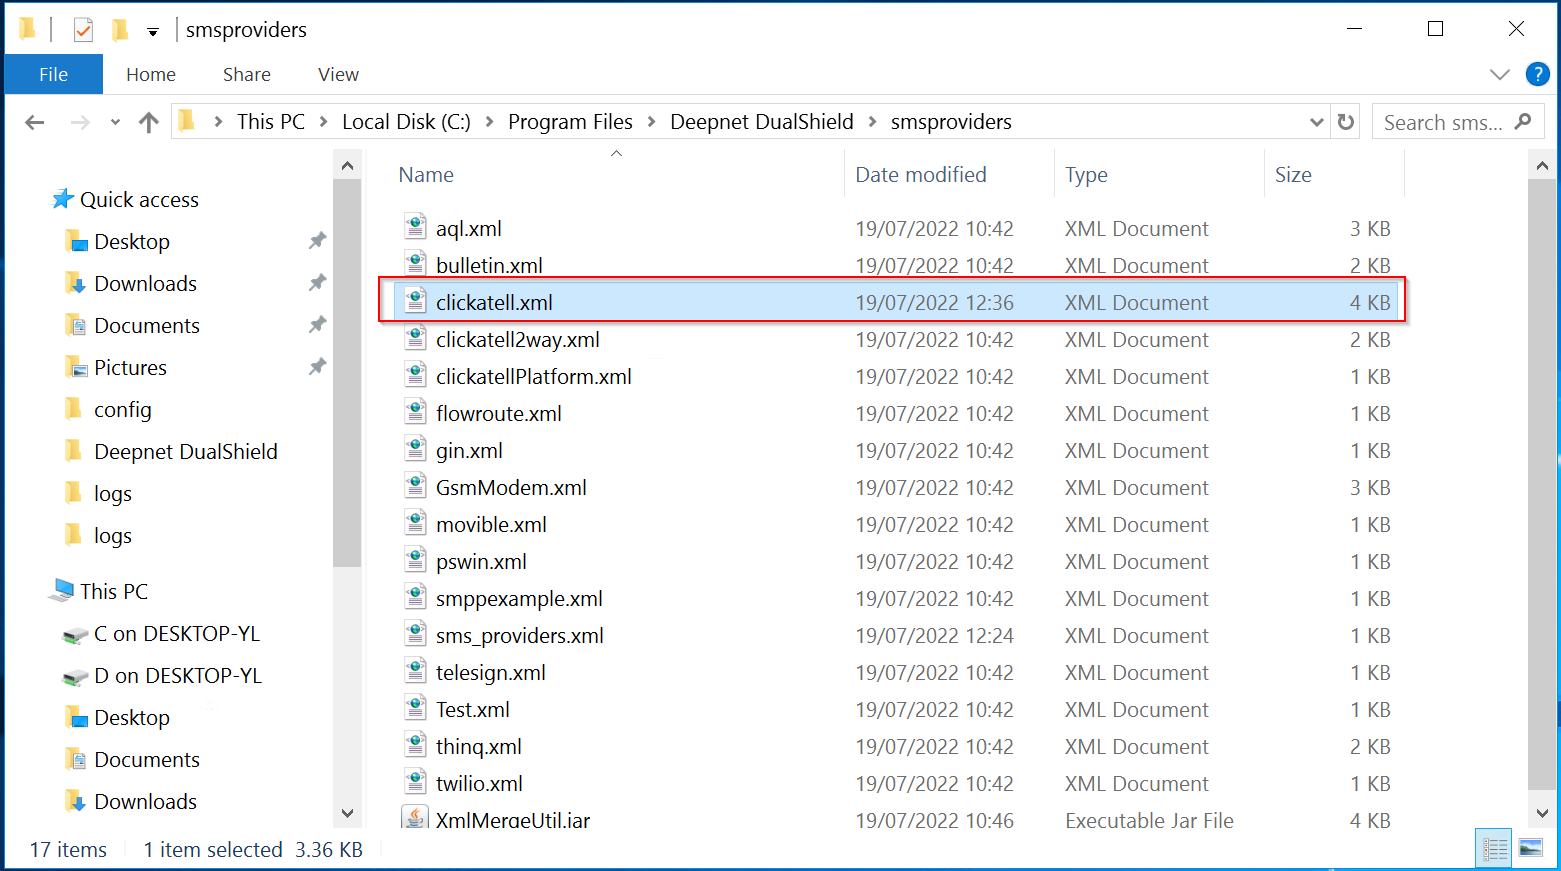The image size is (1561, 871).
Task: Open the address bar history dropdown
Action: coord(1316,122)
